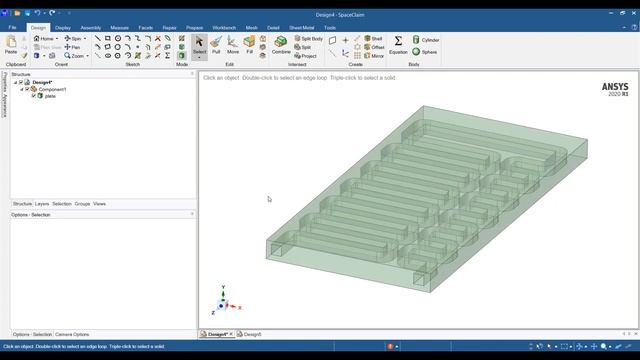Click the Save icon in quick access toolbar
Viewport: 640px width, 360px height.
tap(27, 13)
